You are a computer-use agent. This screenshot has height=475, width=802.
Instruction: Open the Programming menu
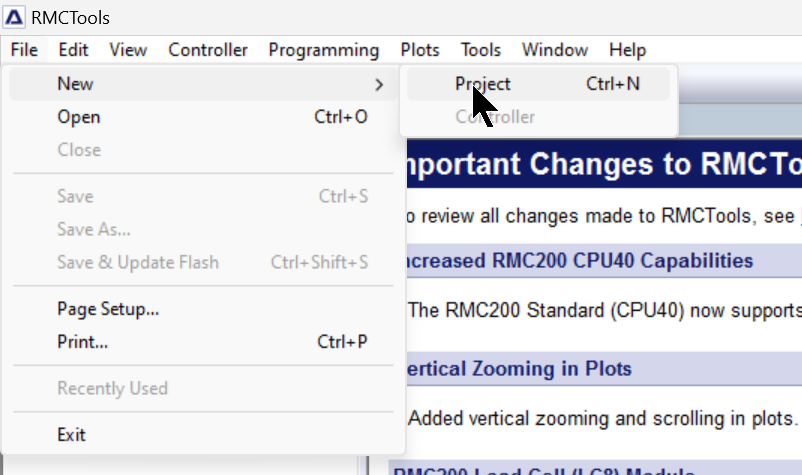point(324,50)
